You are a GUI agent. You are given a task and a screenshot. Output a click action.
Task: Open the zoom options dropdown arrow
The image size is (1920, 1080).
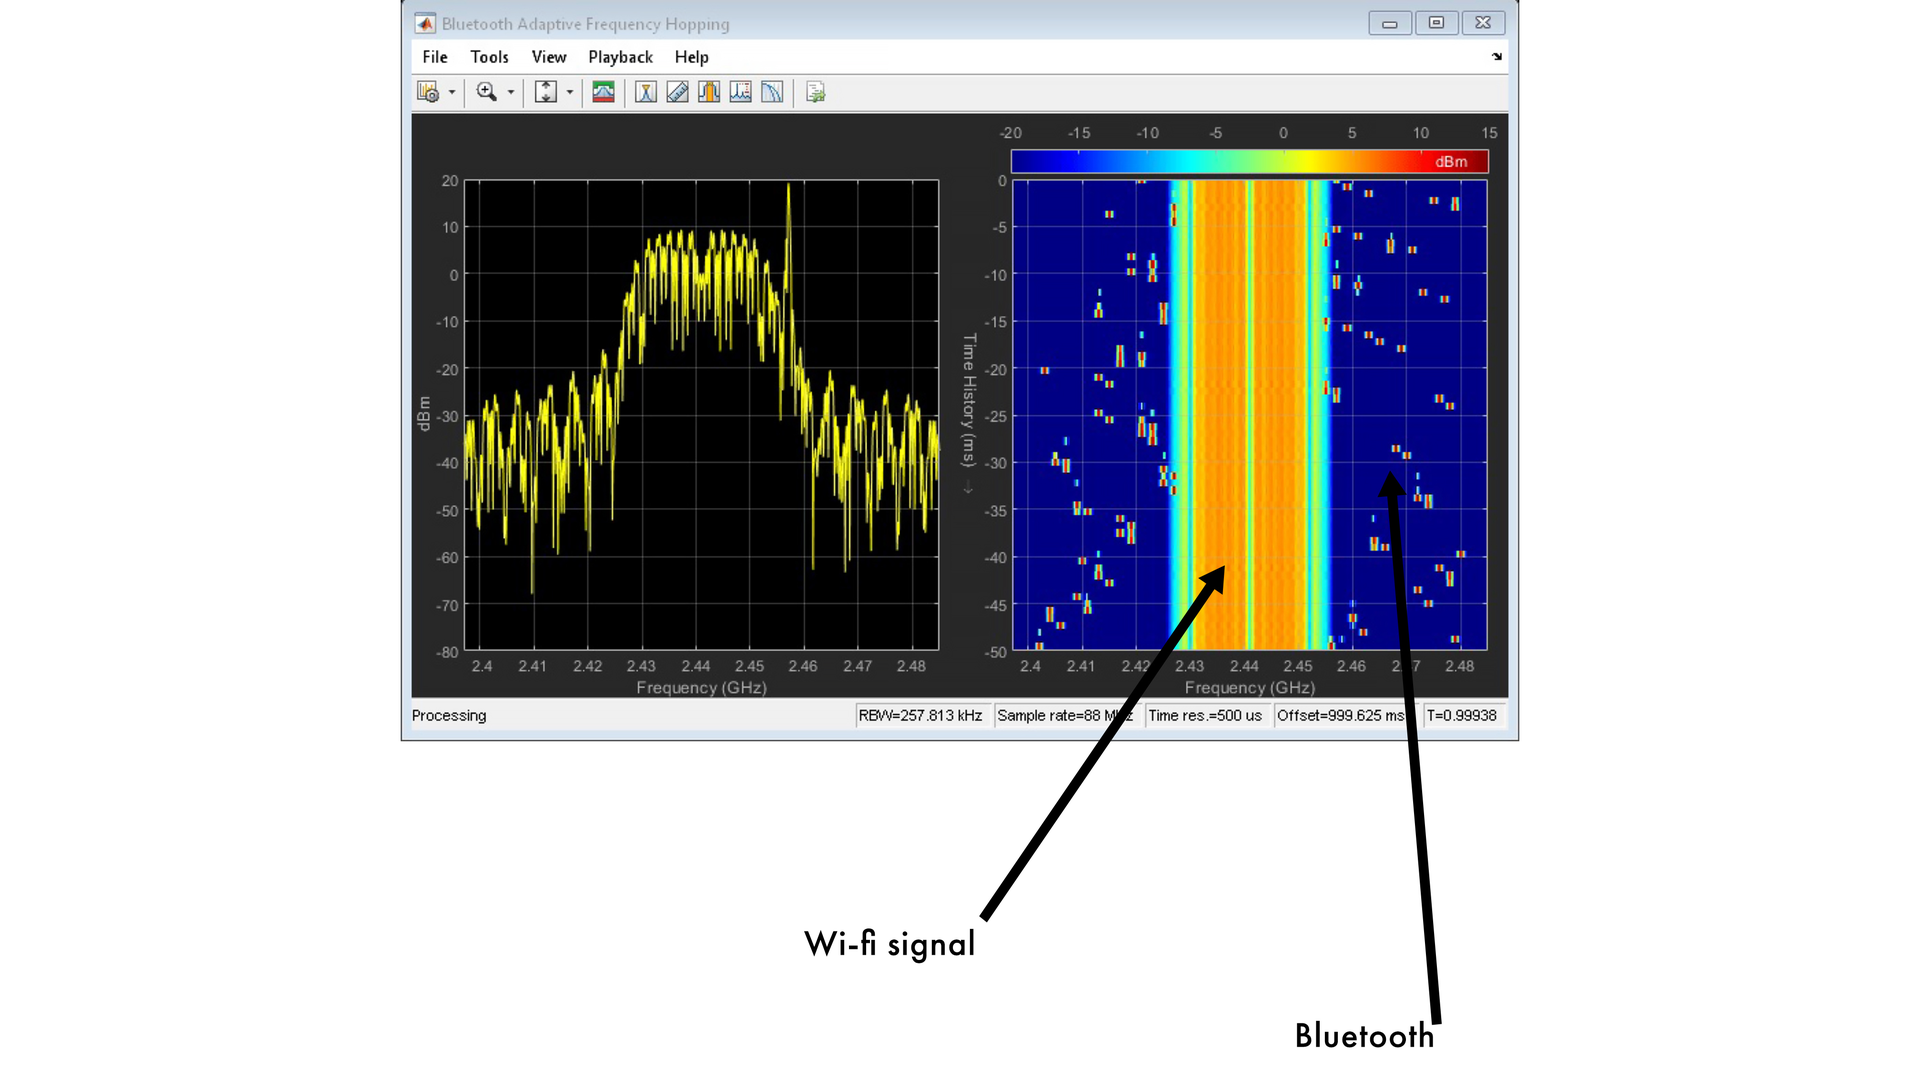[x=511, y=92]
